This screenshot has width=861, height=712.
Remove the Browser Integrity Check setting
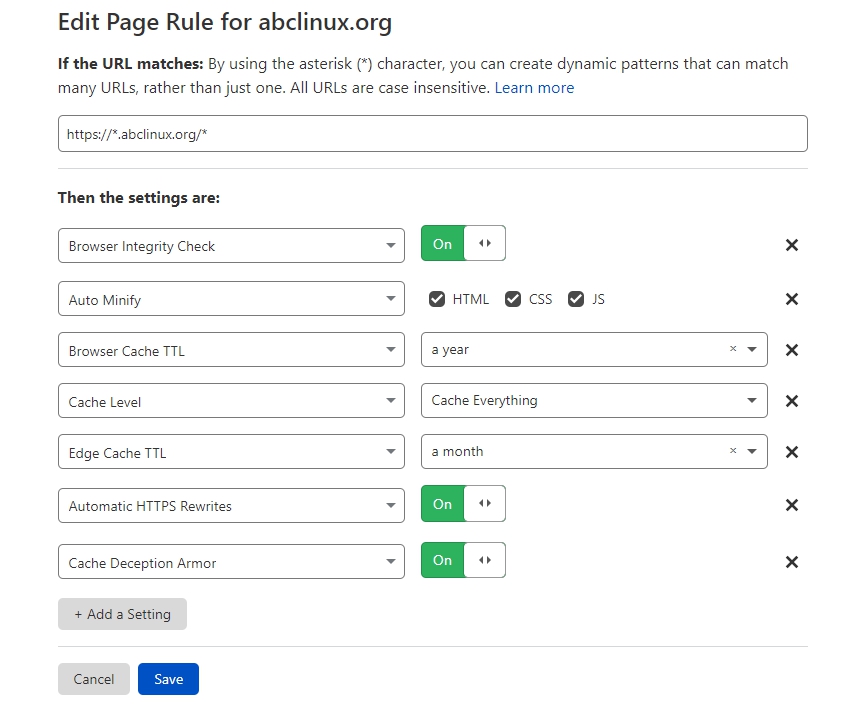click(x=791, y=245)
